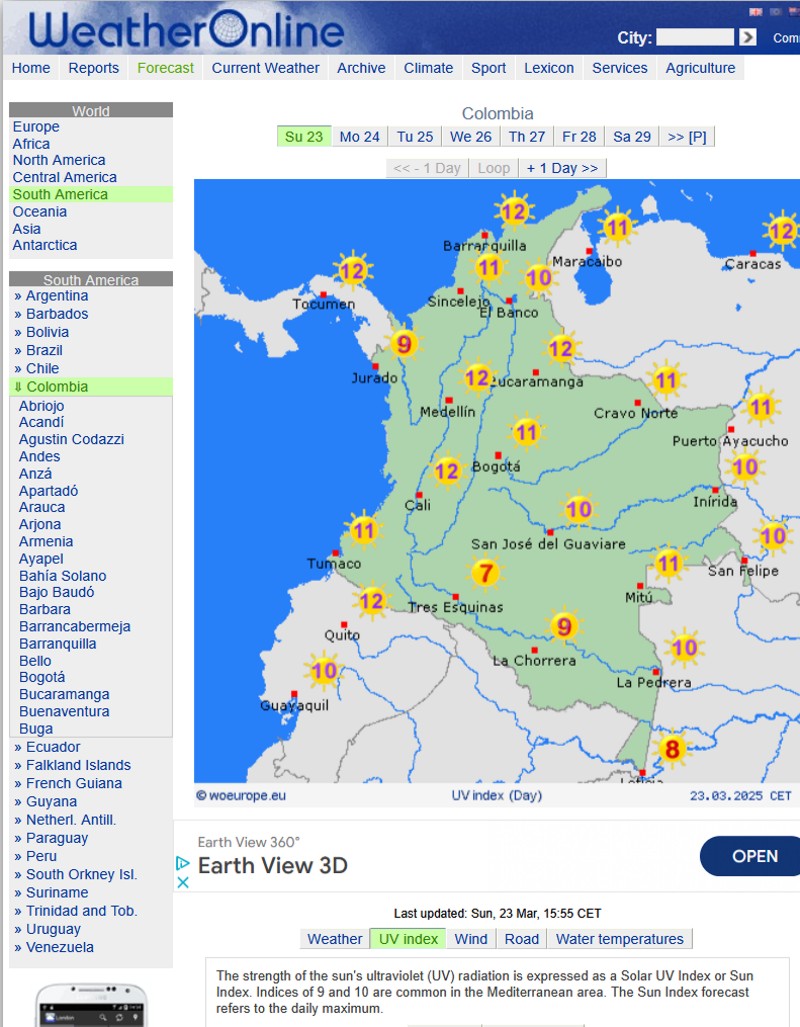This screenshot has width=800, height=1027.
Task: Click the UK flag language icon
Action: pos(755,12)
